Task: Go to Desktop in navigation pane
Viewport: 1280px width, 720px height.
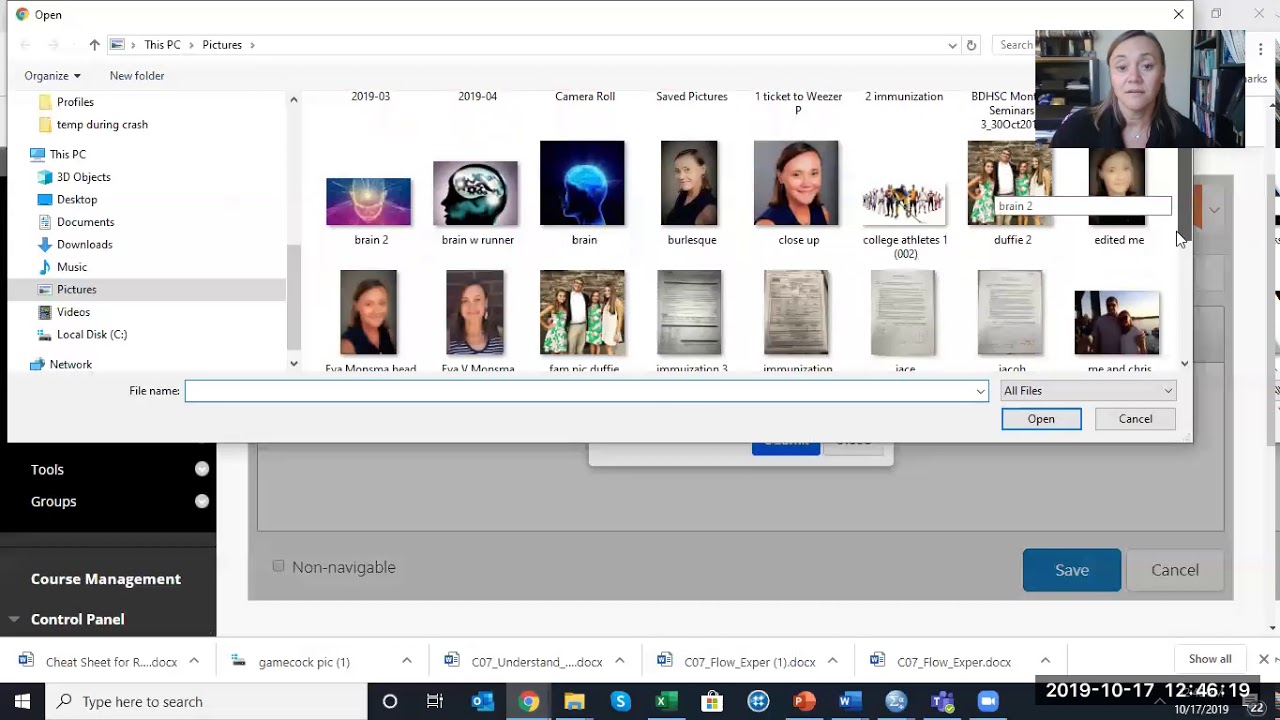Action: pyautogui.click(x=77, y=199)
